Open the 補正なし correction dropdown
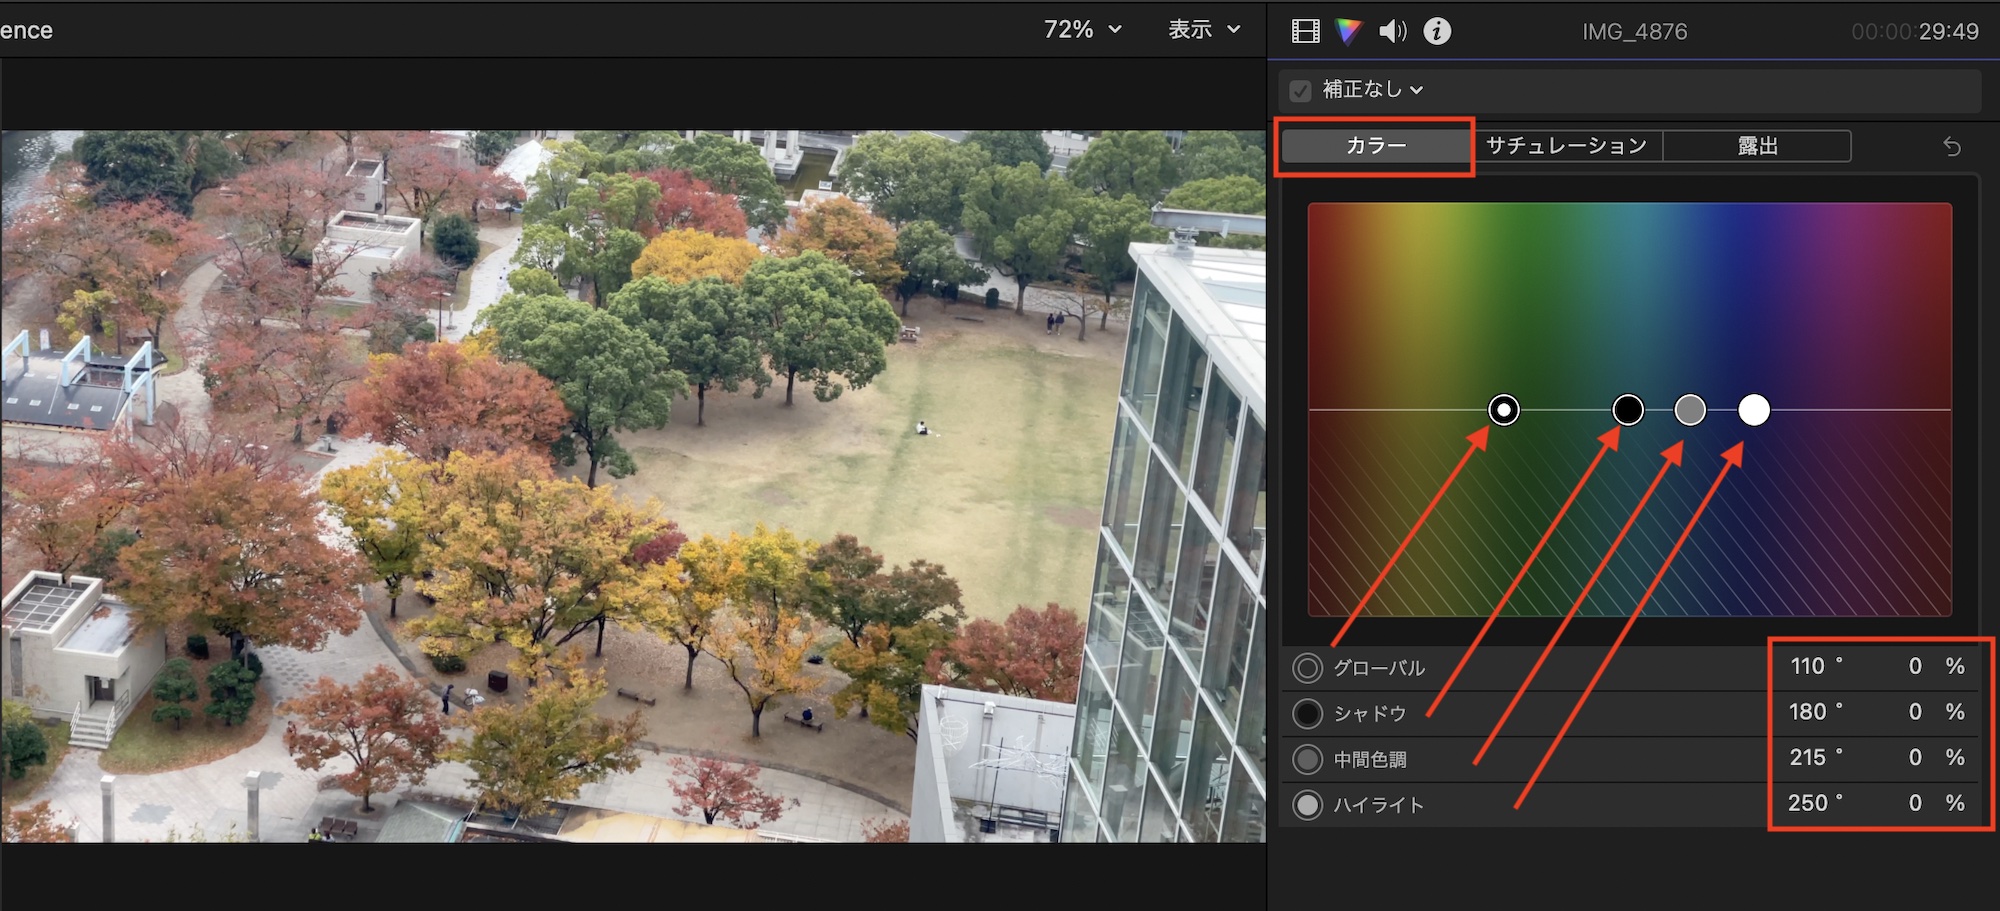 (x=1373, y=90)
